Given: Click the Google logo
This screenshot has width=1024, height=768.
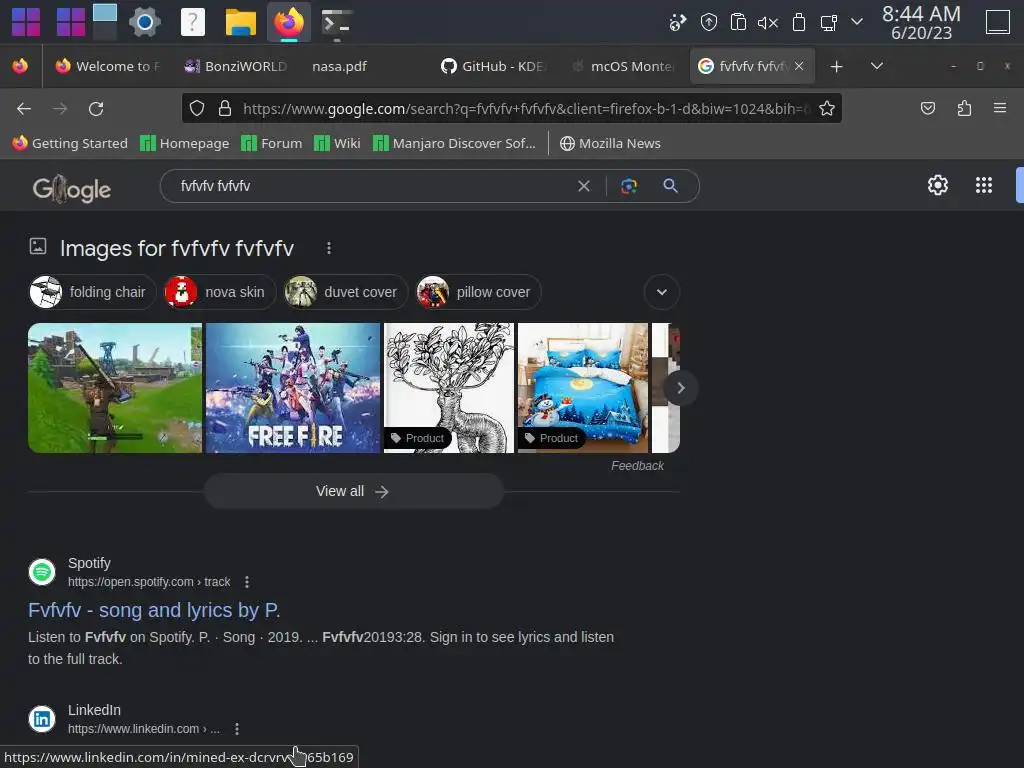Looking at the screenshot, I should 71,189.
